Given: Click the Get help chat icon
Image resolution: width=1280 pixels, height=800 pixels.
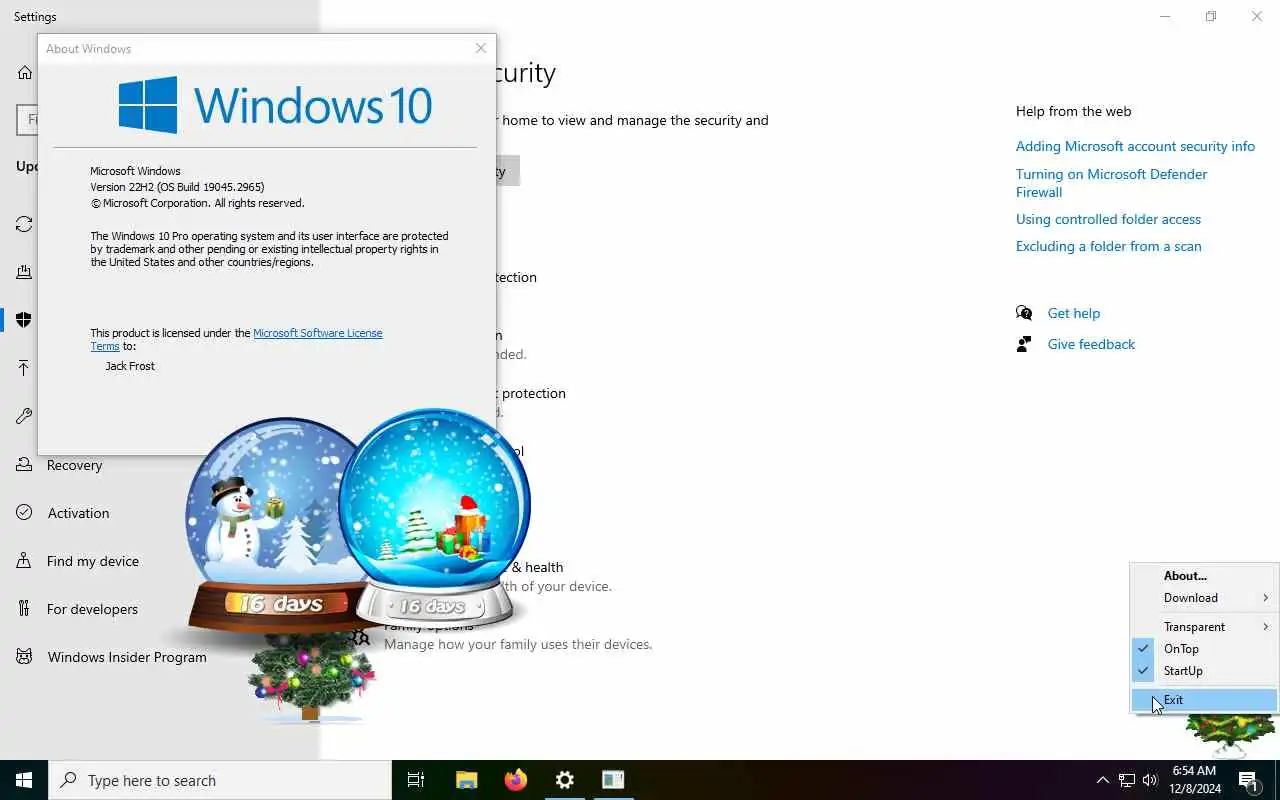Looking at the screenshot, I should [x=1024, y=313].
